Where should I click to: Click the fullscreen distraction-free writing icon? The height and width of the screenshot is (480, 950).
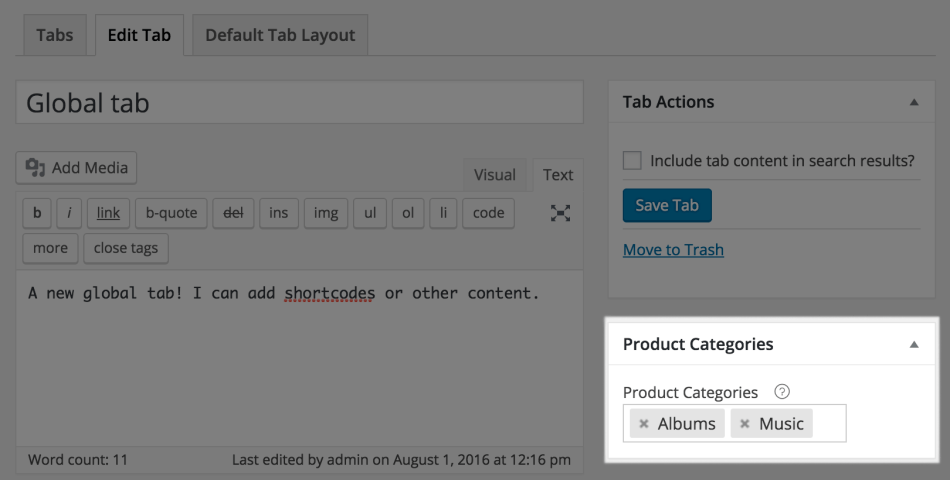[561, 213]
